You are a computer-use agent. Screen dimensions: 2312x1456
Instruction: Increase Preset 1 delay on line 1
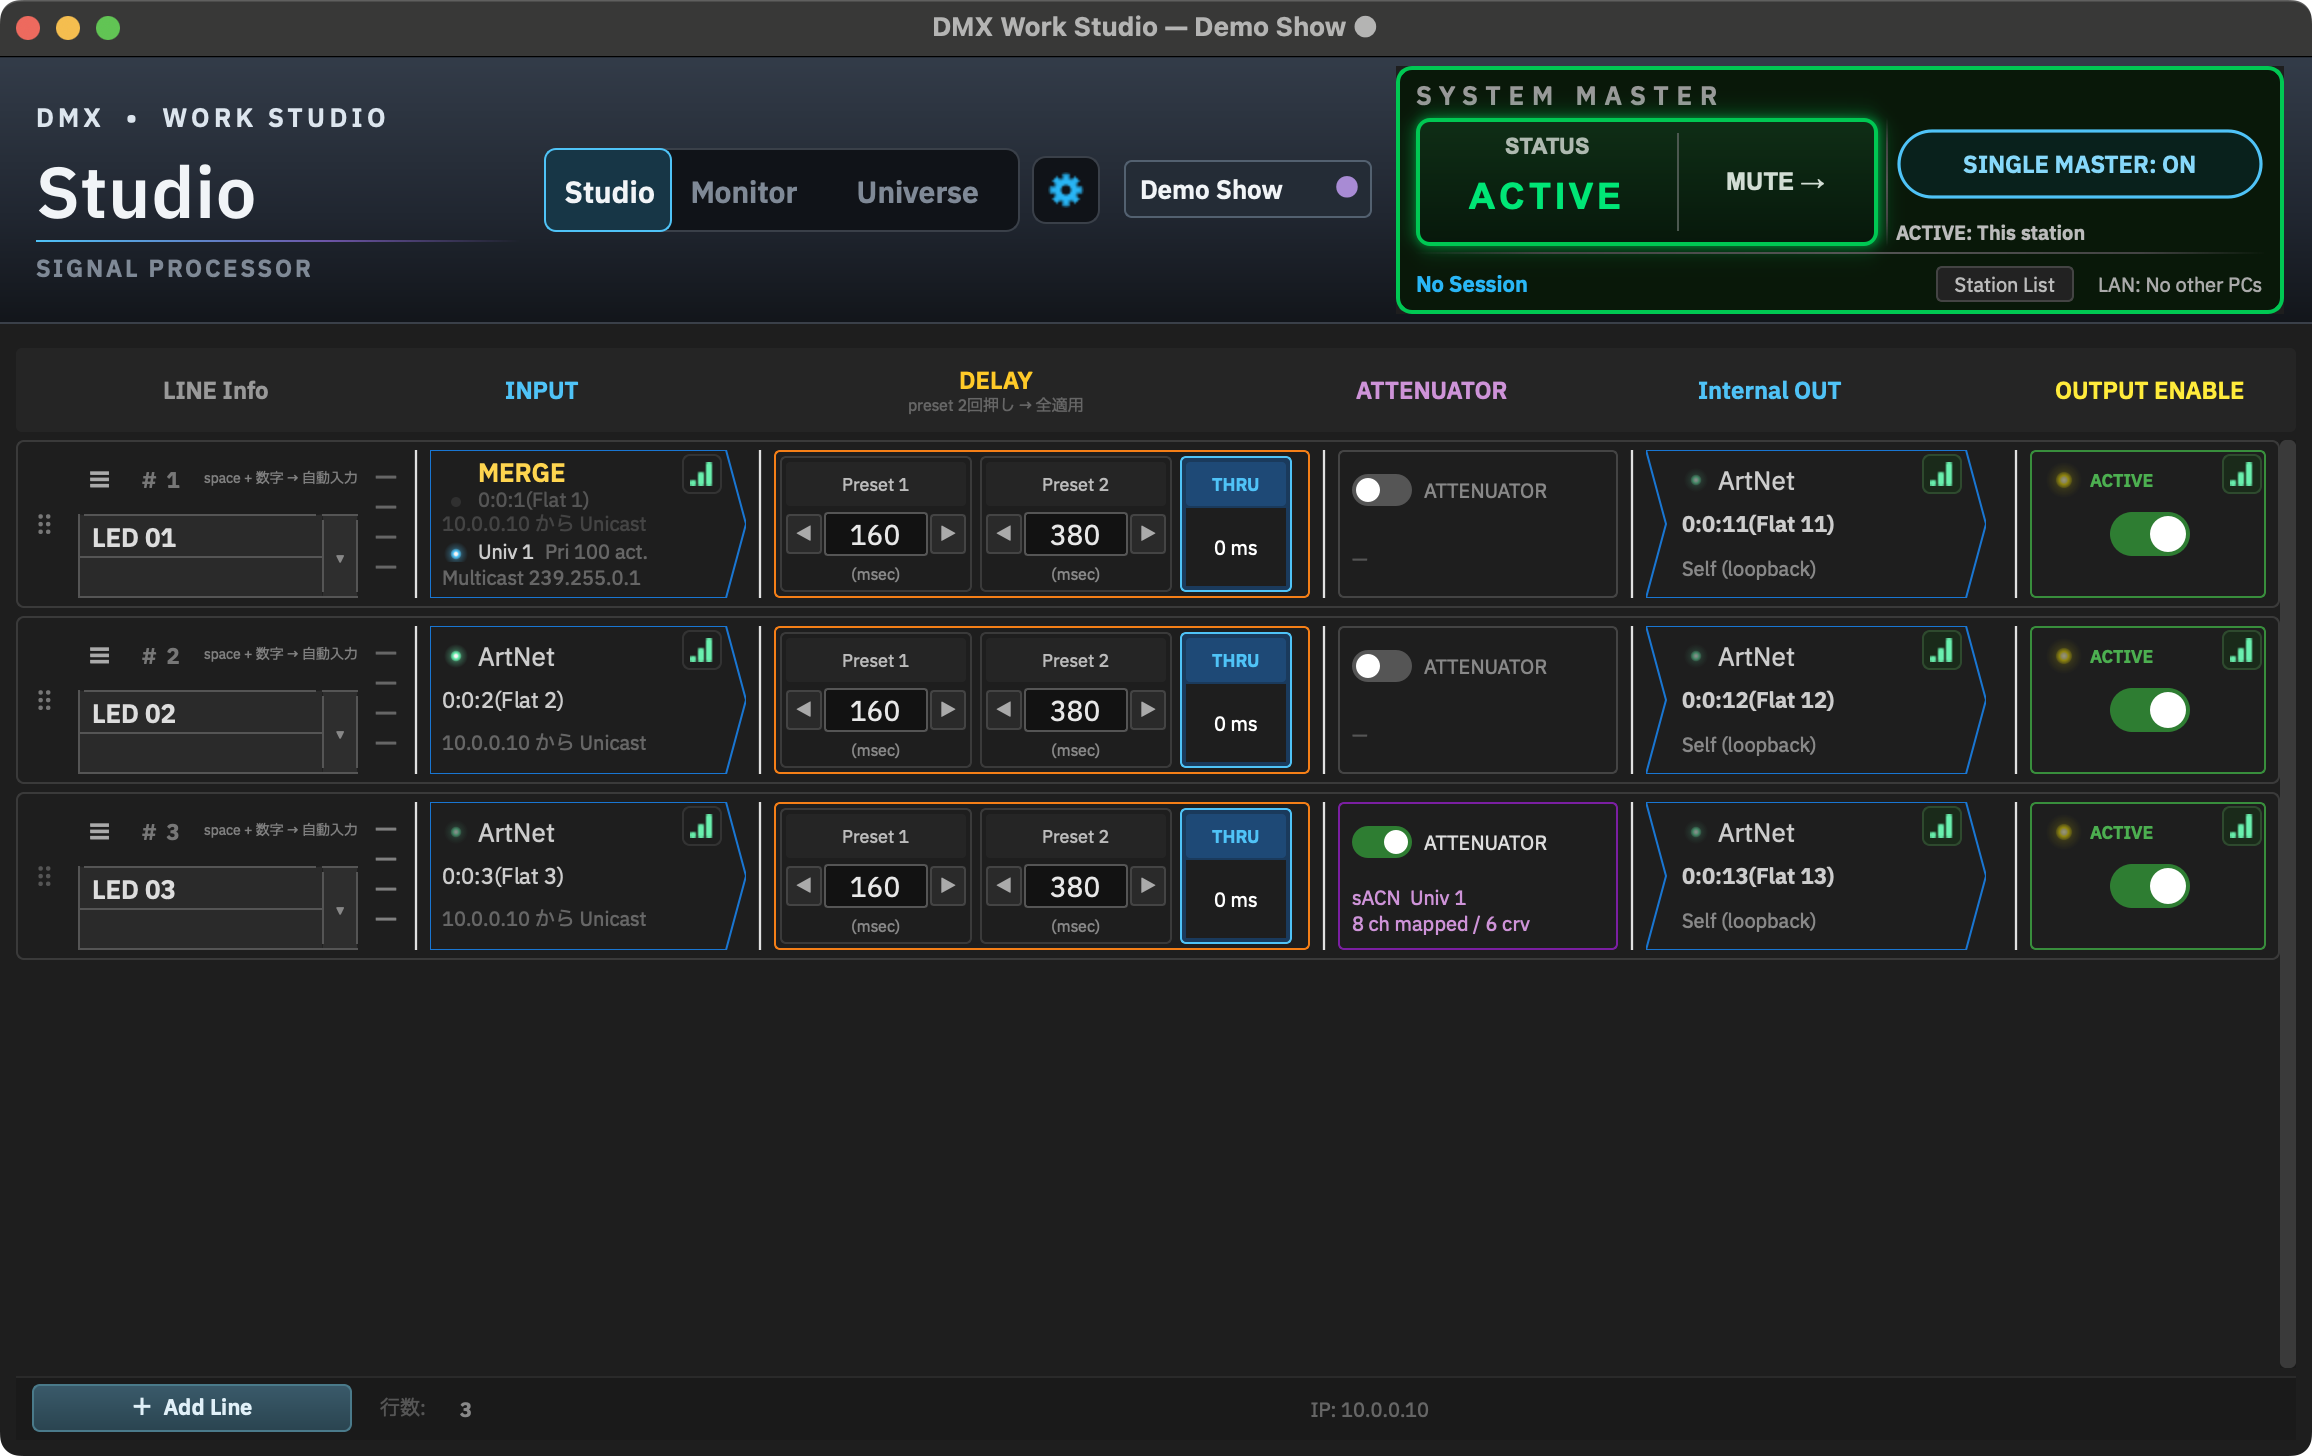tap(947, 534)
